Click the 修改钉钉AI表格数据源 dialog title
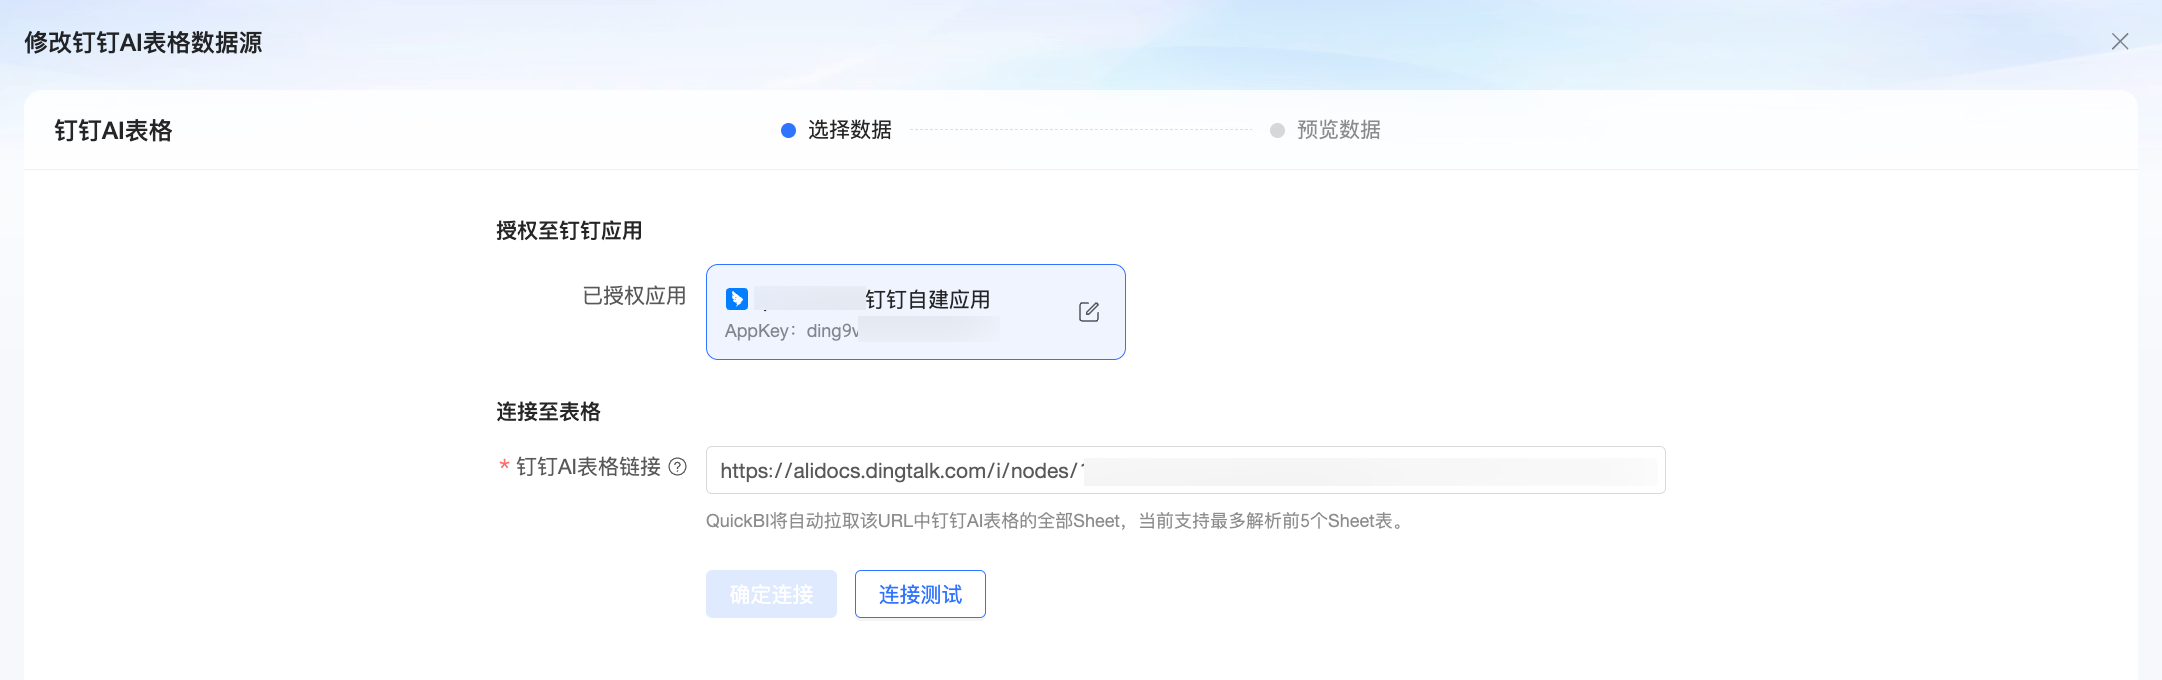This screenshot has height=680, width=2162. [x=143, y=42]
